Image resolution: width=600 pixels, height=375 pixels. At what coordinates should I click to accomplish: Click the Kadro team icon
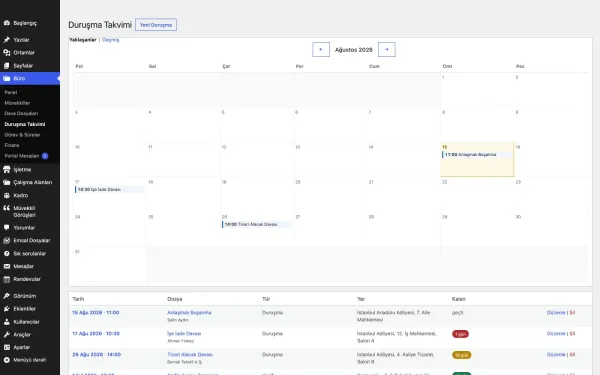click(x=7, y=196)
